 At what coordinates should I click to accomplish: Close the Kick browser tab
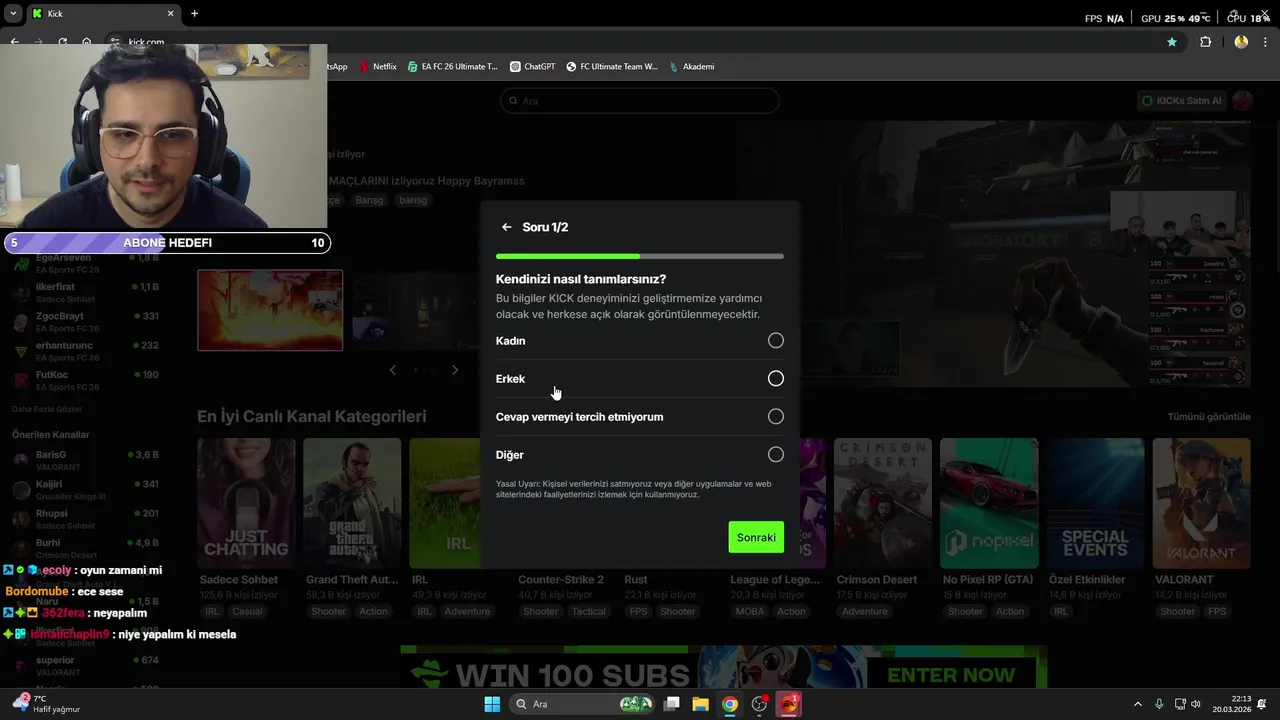pyautogui.click(x=170, y=14)
